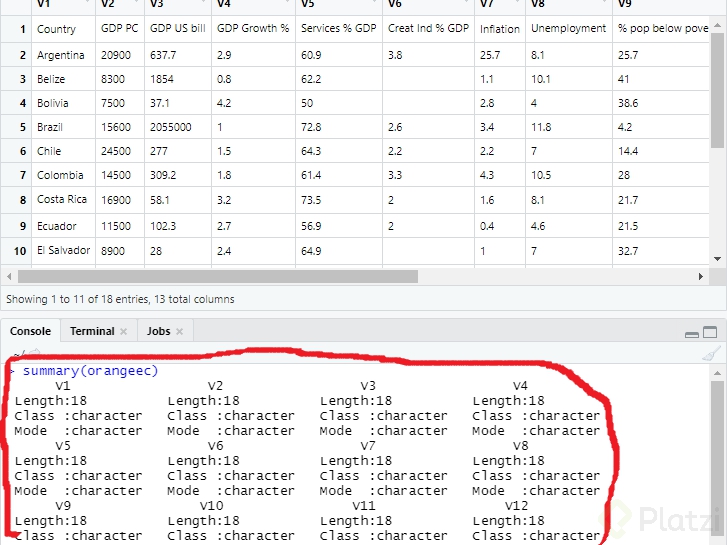
Task: Click the % pop below poverty cell
Action: 661,29
